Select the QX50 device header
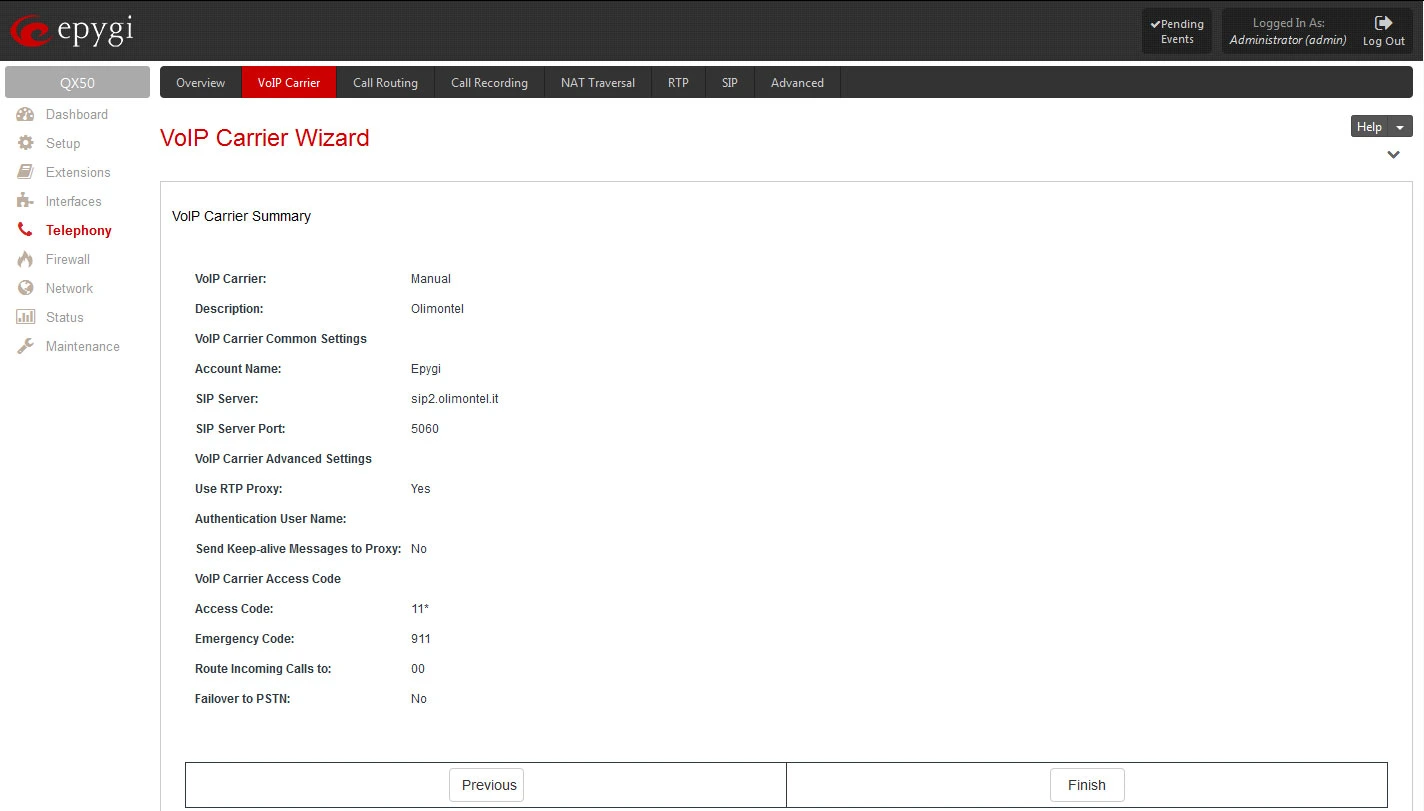This screenshot has width=1424, height=811. point(77,83)
